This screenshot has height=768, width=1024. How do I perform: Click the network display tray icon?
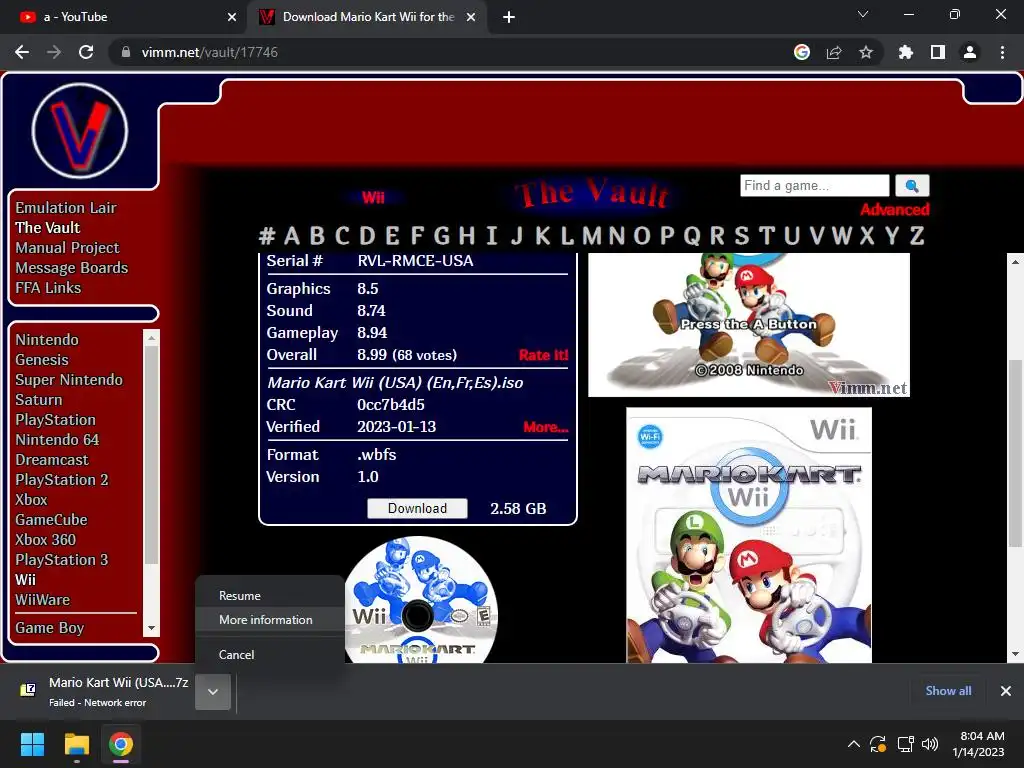click(x=905, y=744)
